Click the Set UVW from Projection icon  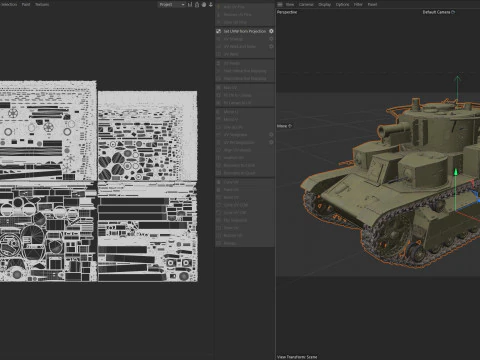click(219, 31)
